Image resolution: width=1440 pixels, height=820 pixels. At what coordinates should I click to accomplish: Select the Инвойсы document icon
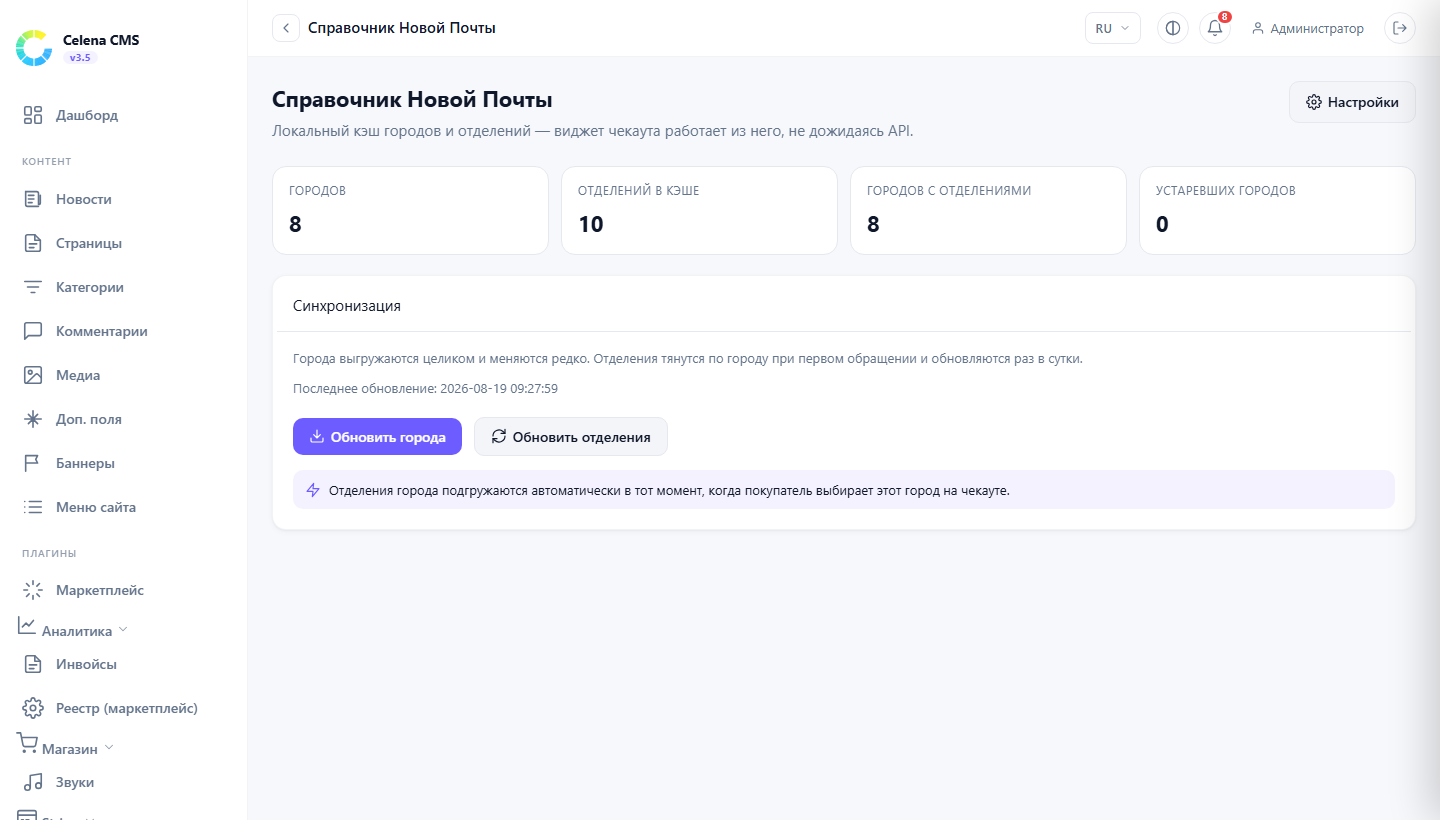pyautogui.click(x=33, y=664)
